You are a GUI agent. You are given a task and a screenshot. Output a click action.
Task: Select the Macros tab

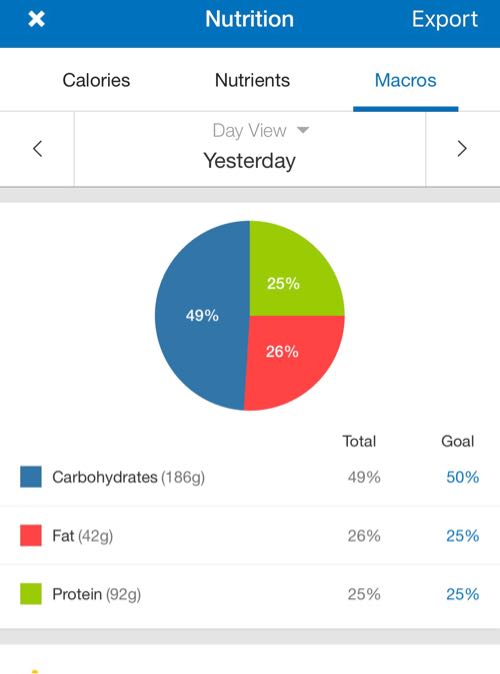pyautogui.click(x=405, y=80)
